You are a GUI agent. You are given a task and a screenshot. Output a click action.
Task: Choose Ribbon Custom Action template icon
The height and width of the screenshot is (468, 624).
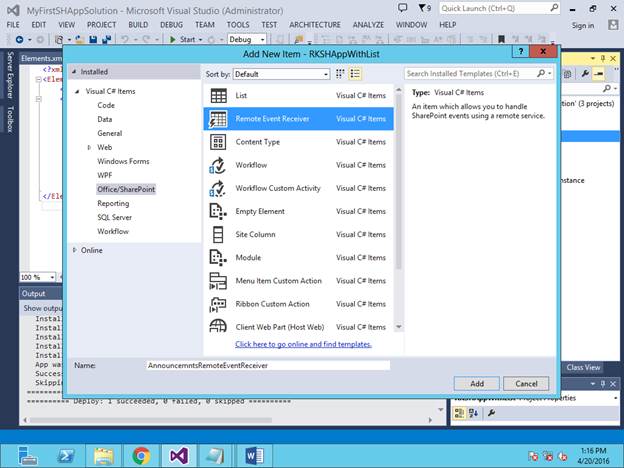218,304
